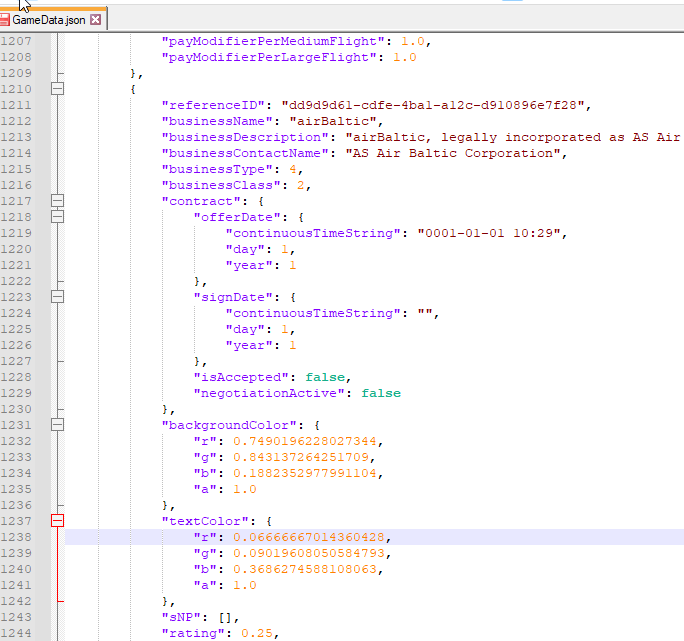Screen dimensions: 684x641
Task: Click line number 1207 in the margin
Action: (16, 41)
